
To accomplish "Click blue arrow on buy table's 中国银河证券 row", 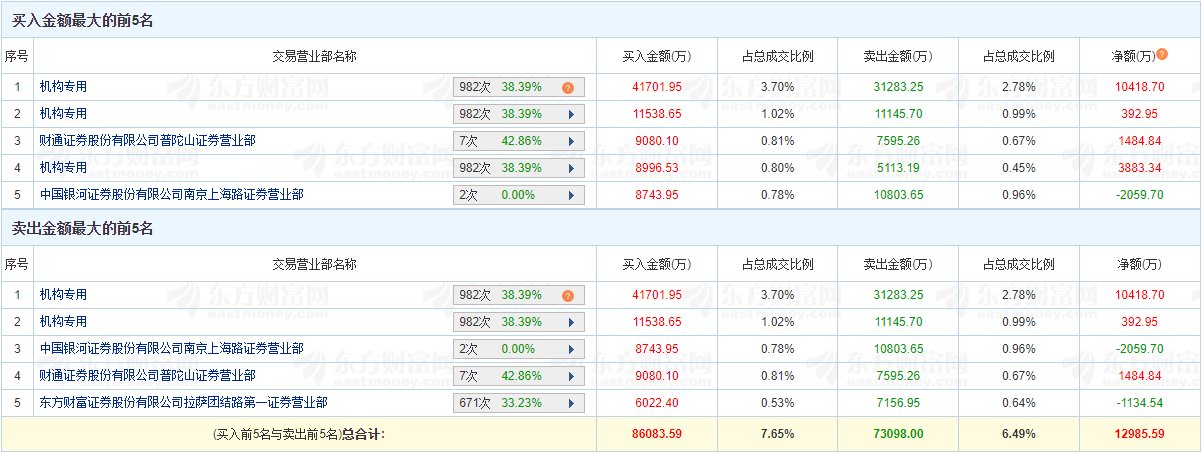I will (x=570, y=195).
